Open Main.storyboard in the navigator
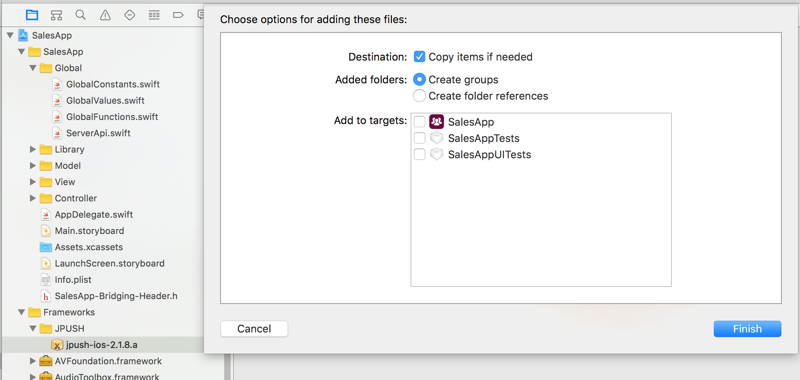Viewport: 800px width, 380px height. 89,231
